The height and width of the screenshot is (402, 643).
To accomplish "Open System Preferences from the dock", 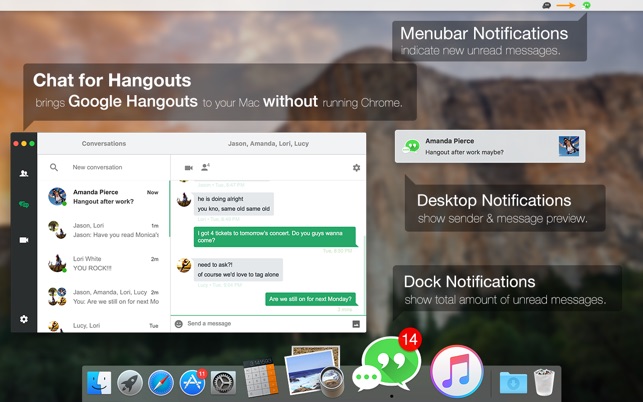I will pyautogui.click(x=223, y=383).
